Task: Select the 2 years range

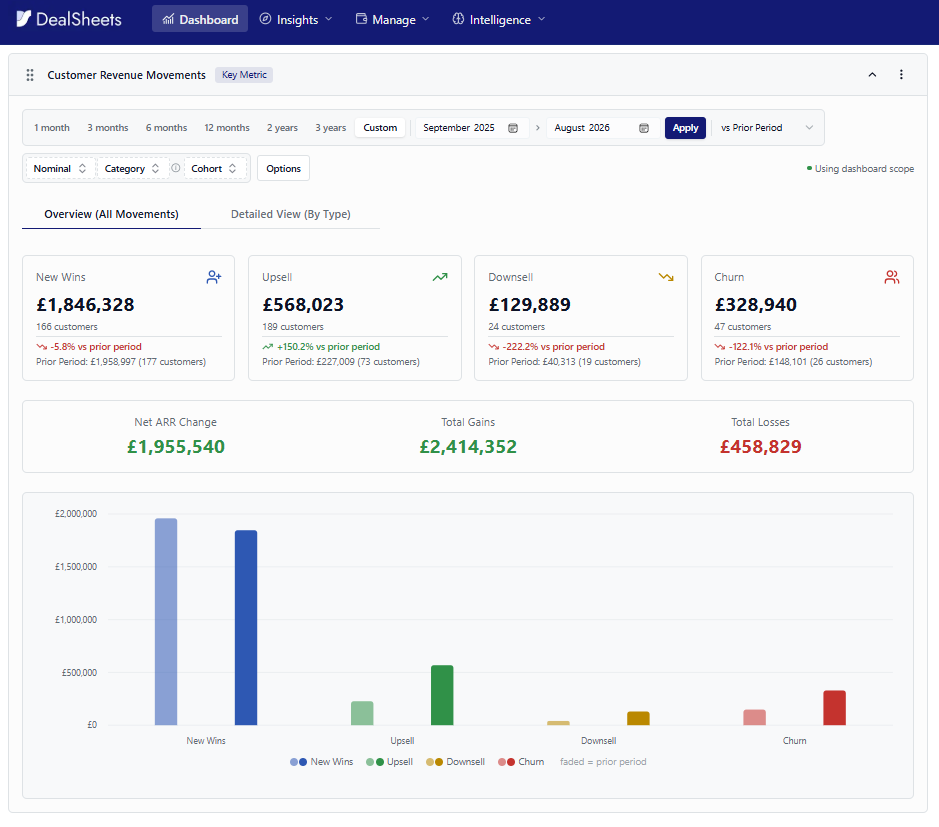Action: click(282, 128)
